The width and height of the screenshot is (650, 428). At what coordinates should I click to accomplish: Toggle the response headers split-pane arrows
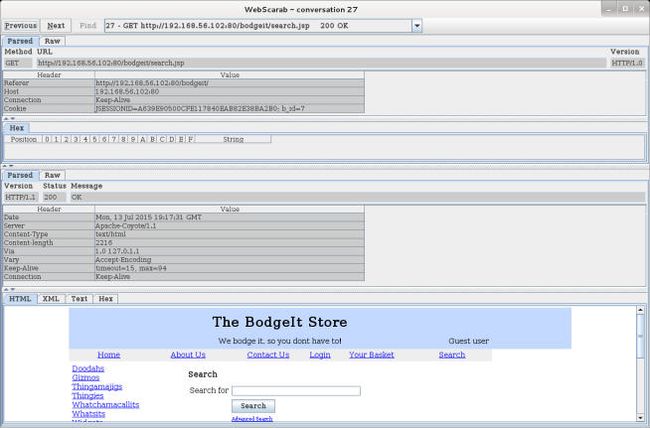coord(9,289)
